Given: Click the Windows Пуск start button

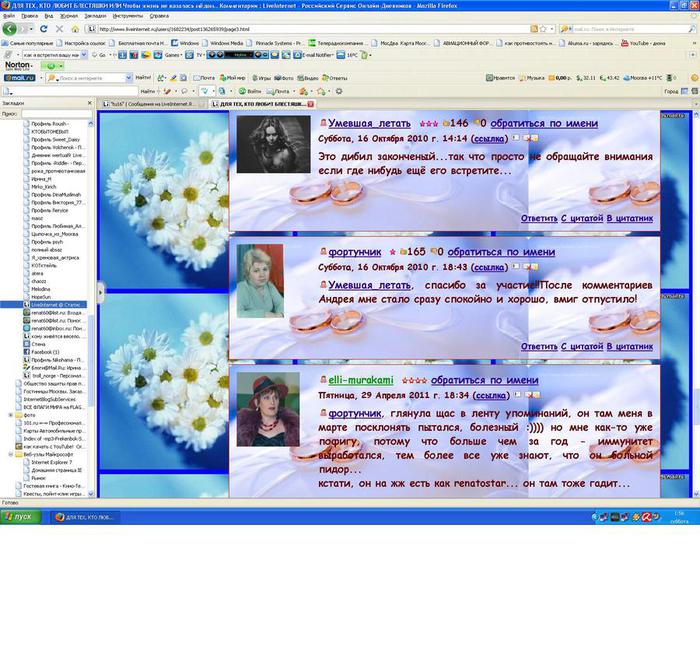Looking at the screenshot, I should click(21, 517).
